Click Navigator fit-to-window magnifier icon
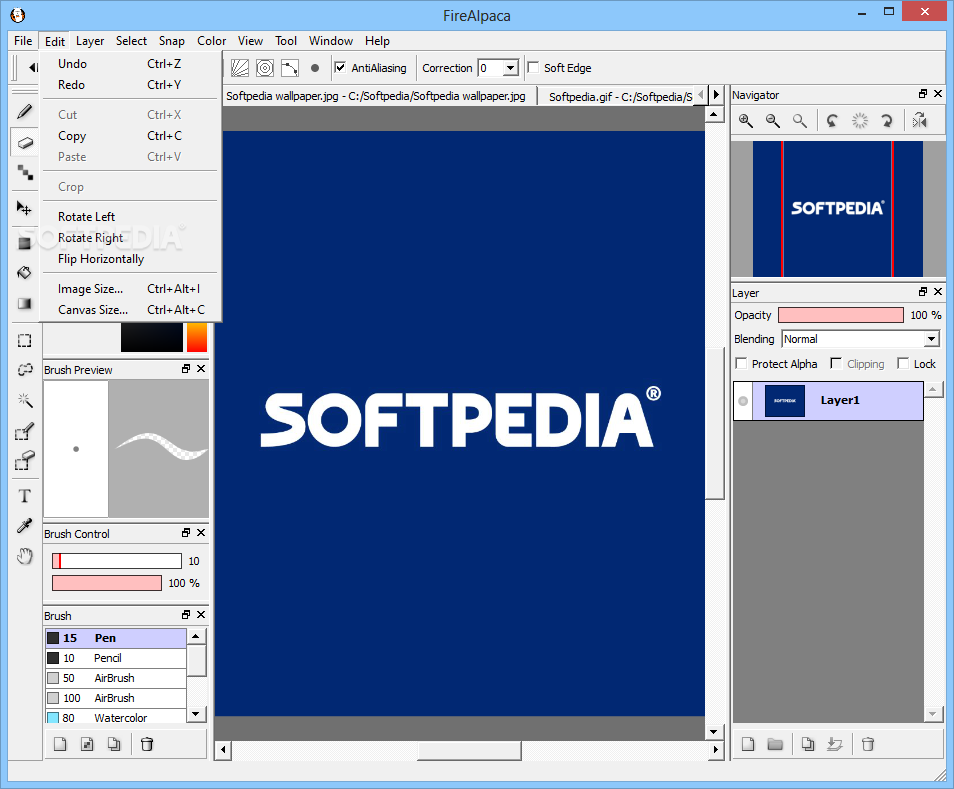The width and height of the screenshot is (954, 789). tap(799, 121)
